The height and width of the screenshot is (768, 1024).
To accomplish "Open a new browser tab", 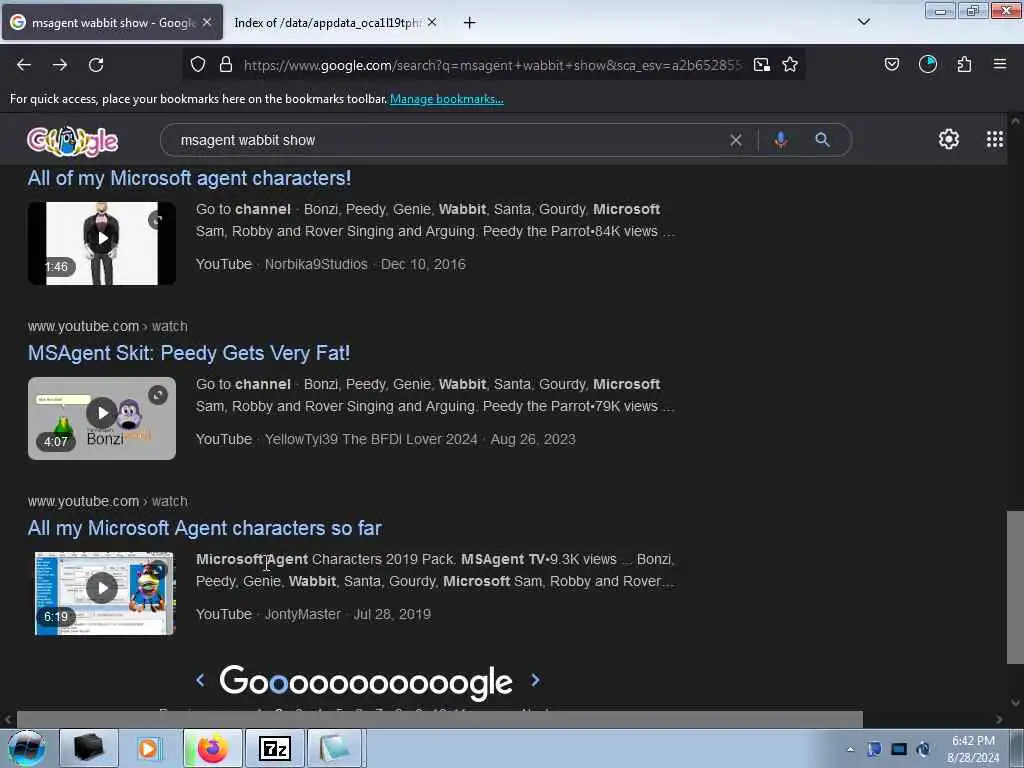I will (x=469, y=23).
